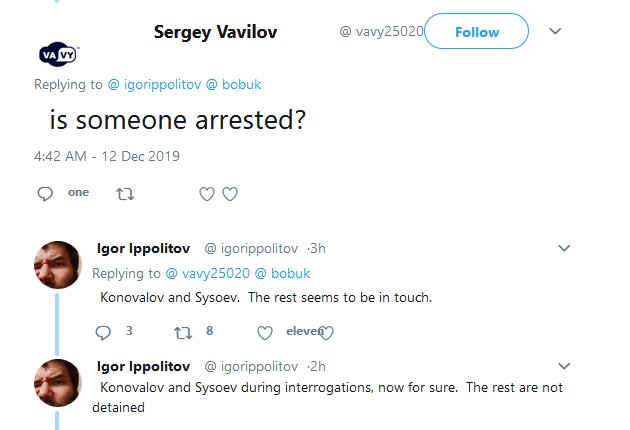Click reply icon on Sergey Vavilov's tweet
The width and height of the screenshot is (630, 430).
click(45, 193)
